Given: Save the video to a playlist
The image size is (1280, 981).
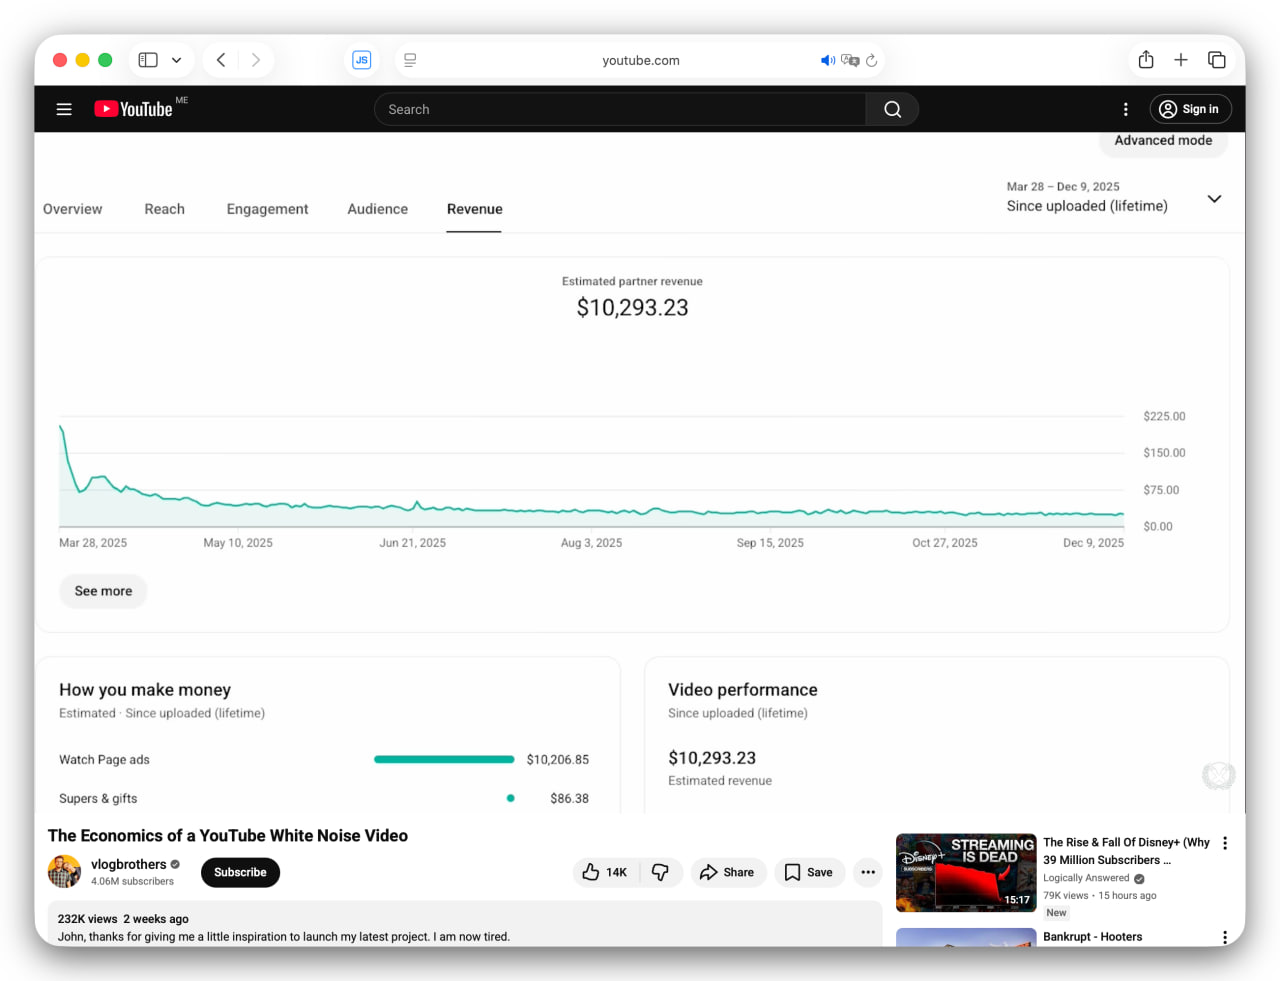Looking at the screenshot, I should click(809, 872).
